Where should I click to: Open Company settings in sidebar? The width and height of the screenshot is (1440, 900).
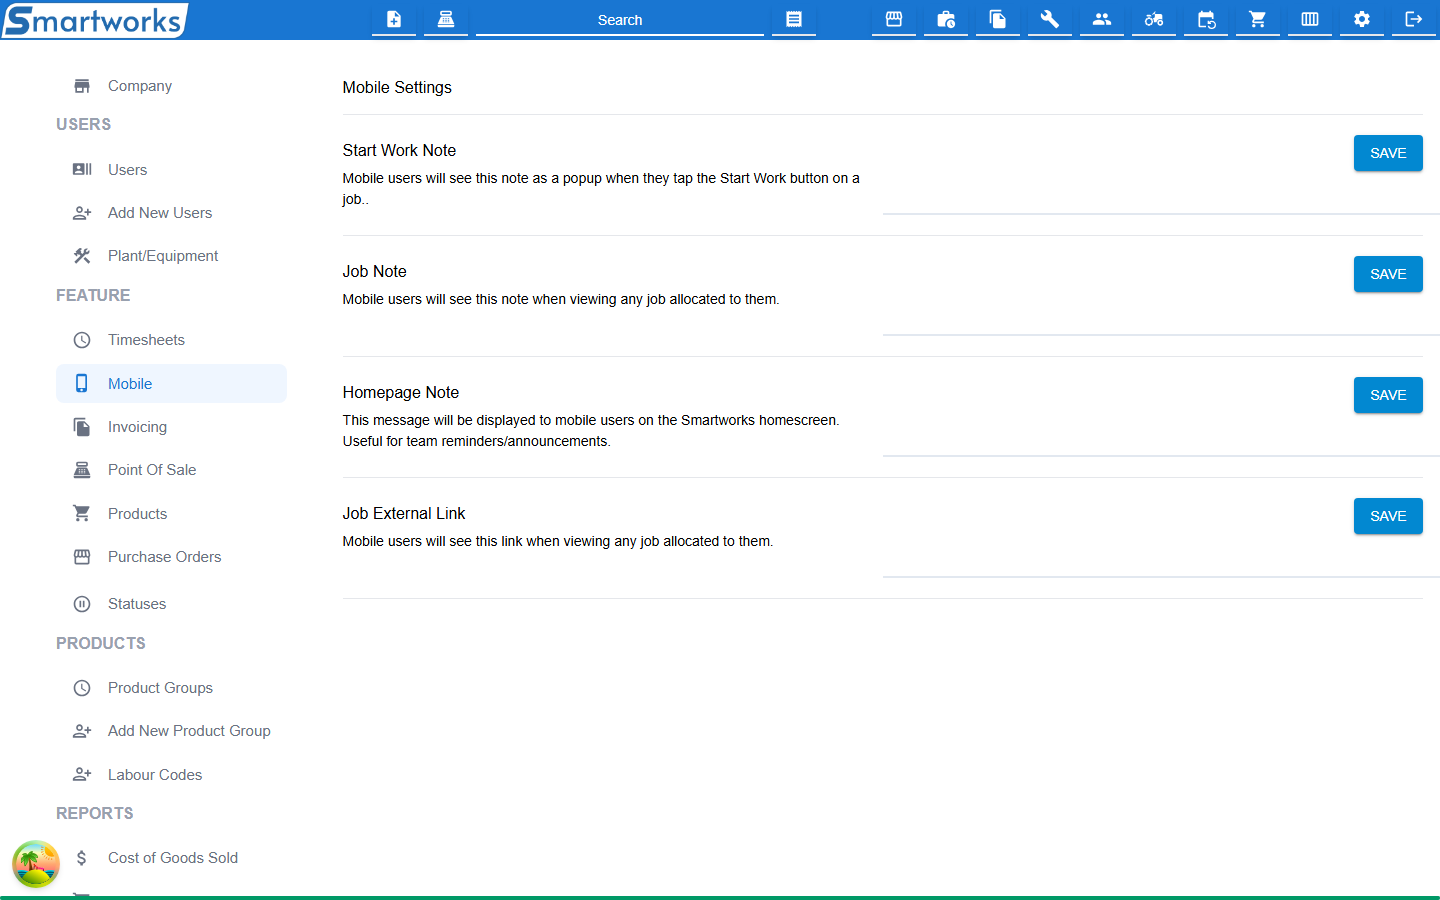pos(171,86)
